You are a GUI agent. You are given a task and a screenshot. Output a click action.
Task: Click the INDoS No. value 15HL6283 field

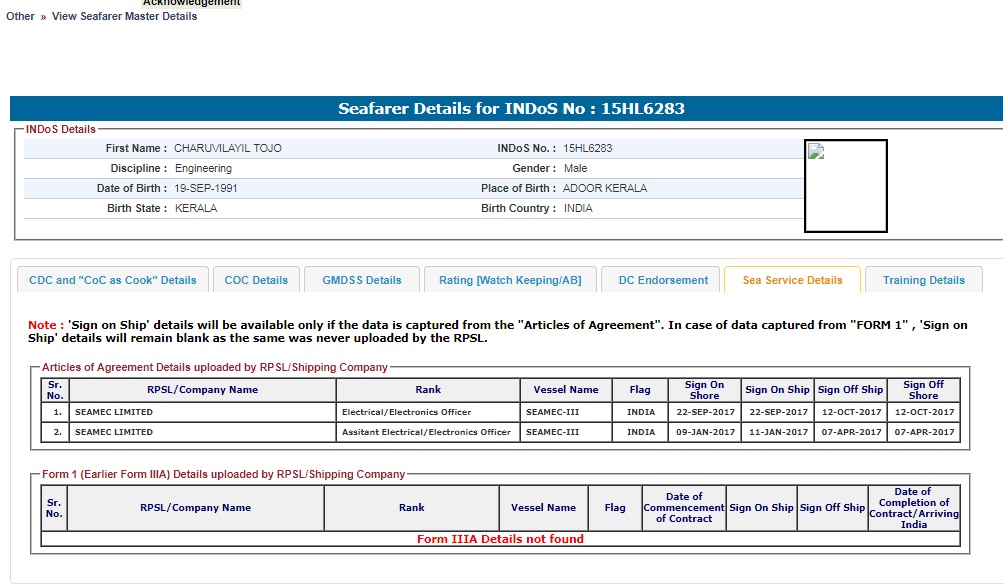coord(588,148)
